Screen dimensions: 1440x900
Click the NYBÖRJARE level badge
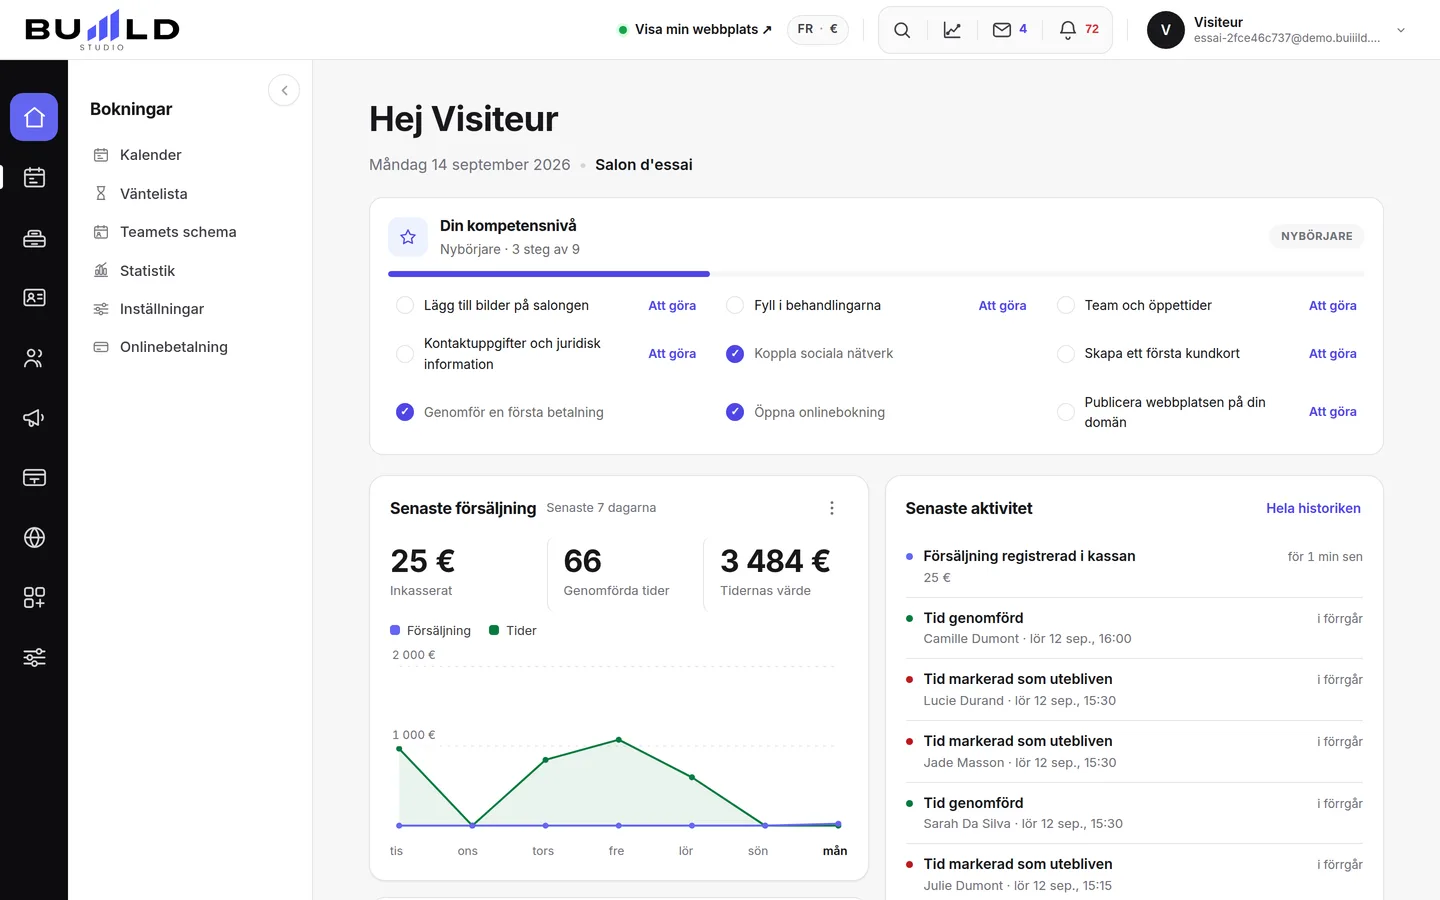1317,236
